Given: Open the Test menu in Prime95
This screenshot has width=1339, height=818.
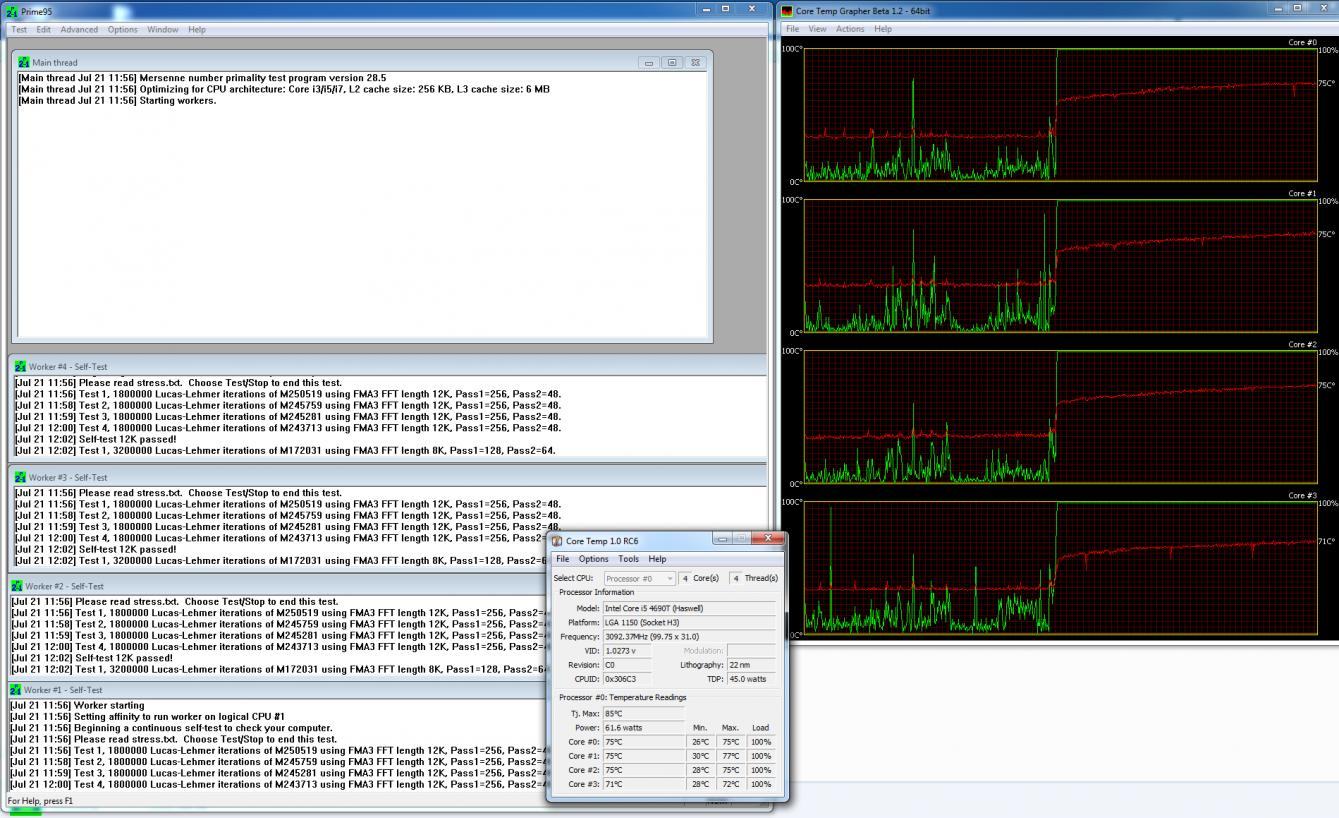Looking at the screenshot, I should pyautogui.click(x=19, y=29).
